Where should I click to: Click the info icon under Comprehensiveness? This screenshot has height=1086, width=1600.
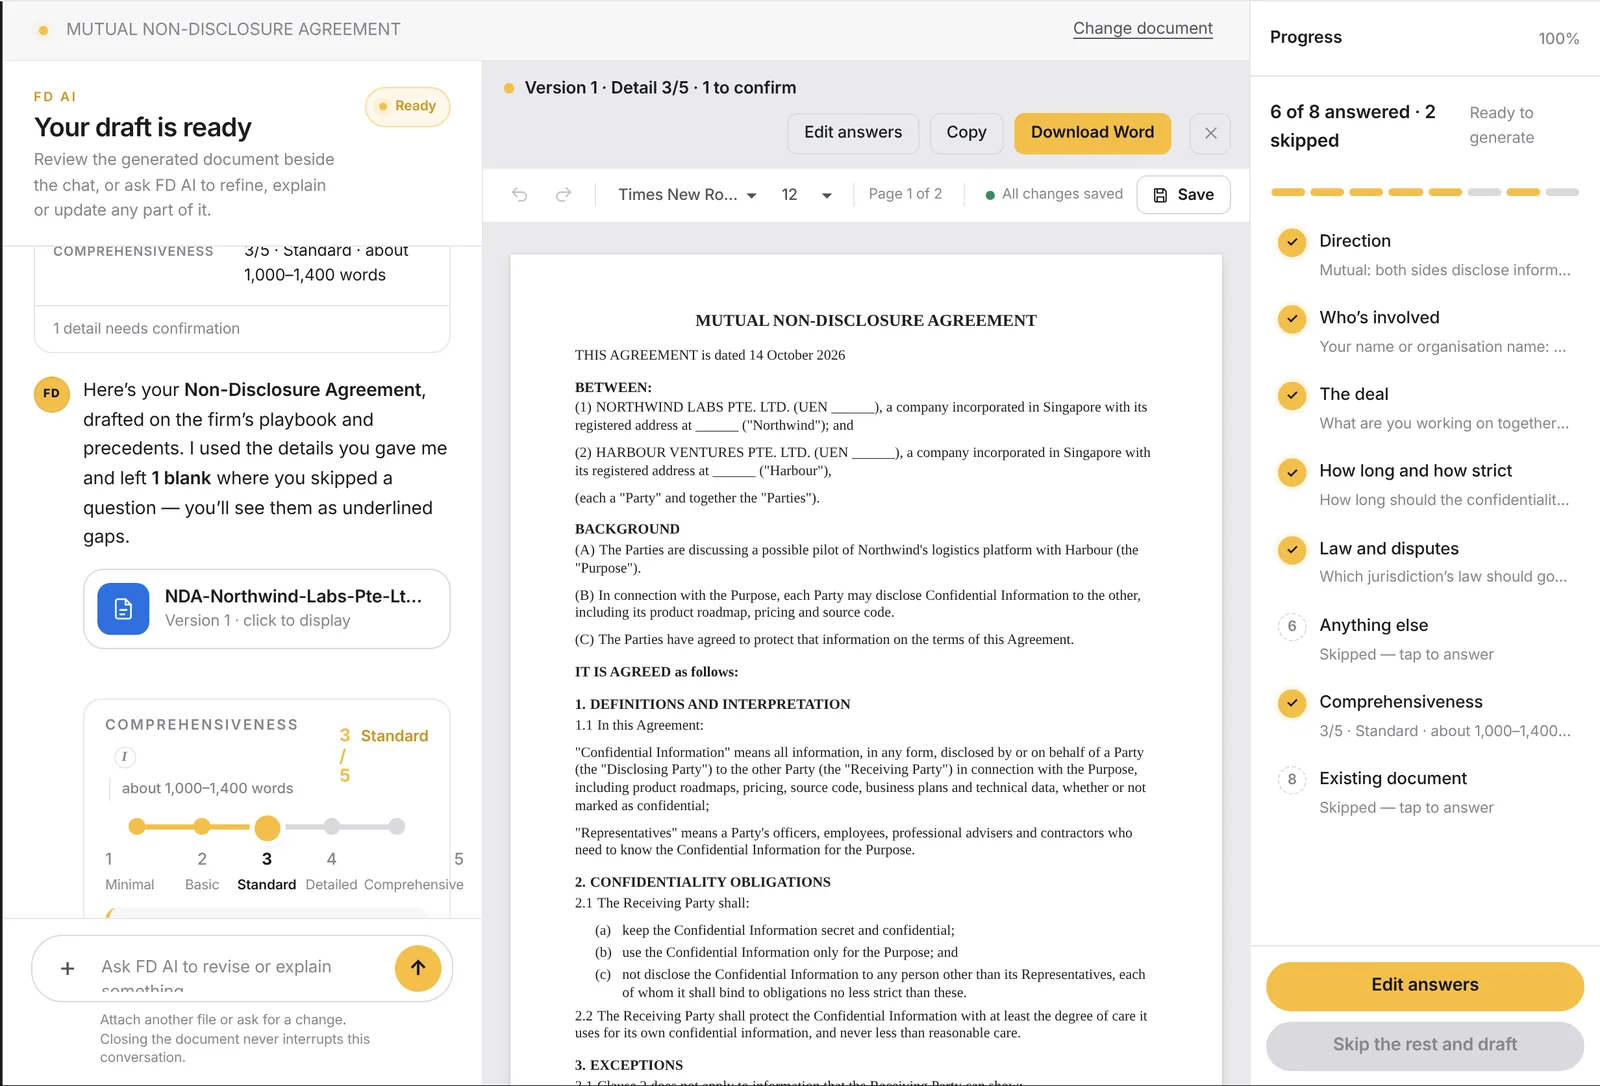pos(124,757)
